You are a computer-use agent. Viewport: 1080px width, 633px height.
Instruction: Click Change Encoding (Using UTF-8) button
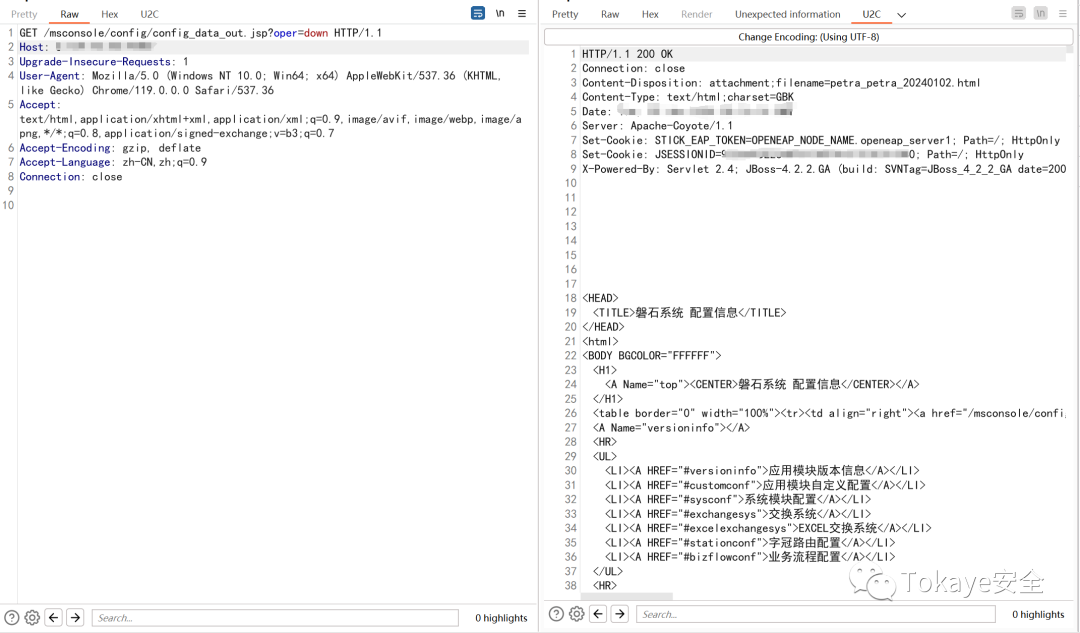(x=809, y=37)
